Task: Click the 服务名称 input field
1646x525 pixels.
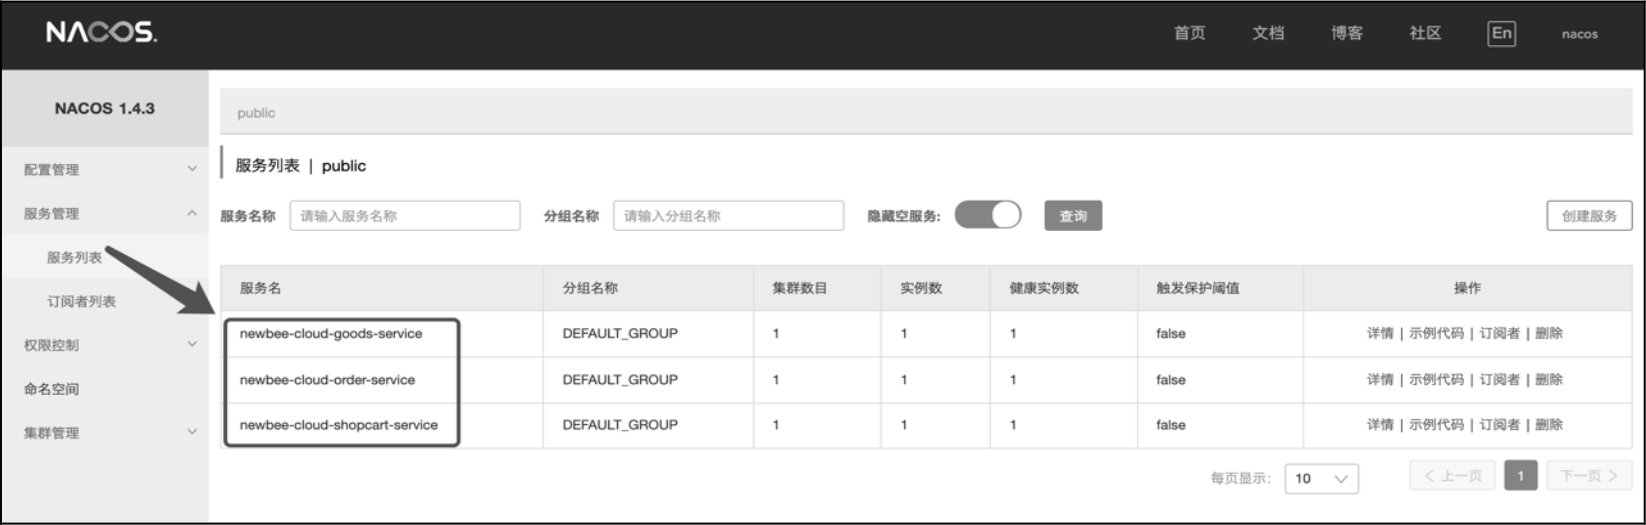Action: (405, 216)
